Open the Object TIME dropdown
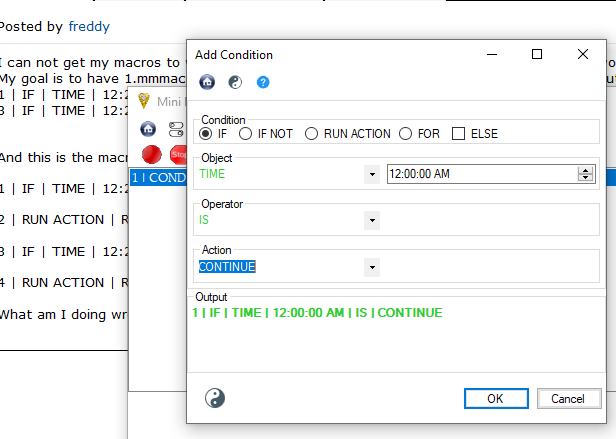Viewport: 616px width, 439px height. [372, 174]
